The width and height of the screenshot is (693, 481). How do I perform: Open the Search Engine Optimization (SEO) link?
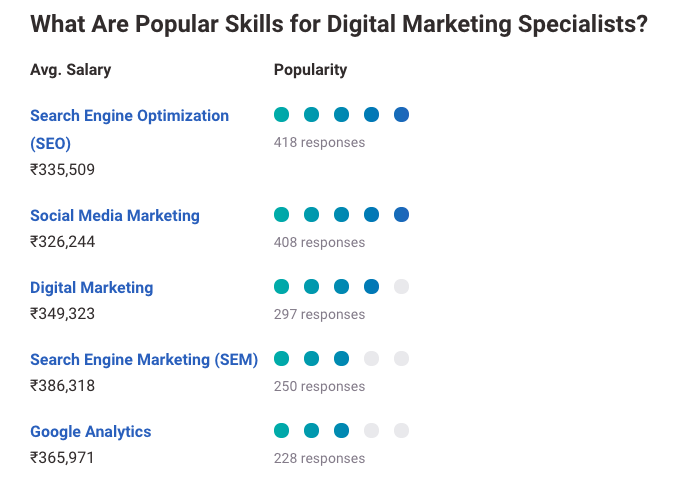[129, 116]
